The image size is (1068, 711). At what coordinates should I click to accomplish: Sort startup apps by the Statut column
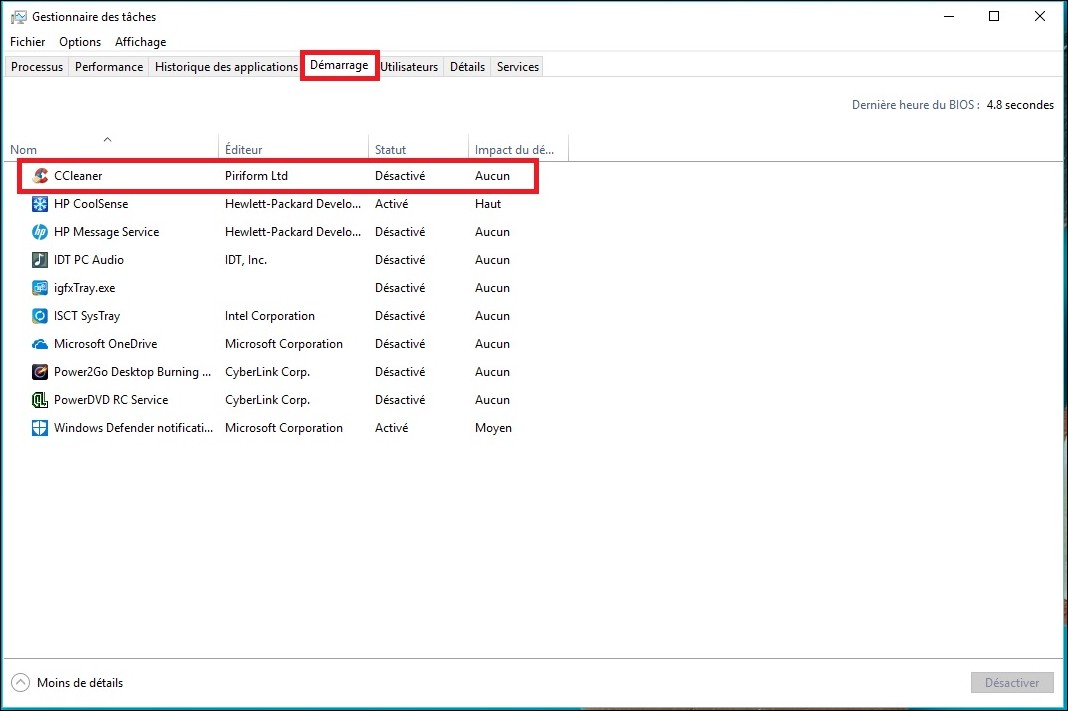pyautogui.click(x=392, y=148)
